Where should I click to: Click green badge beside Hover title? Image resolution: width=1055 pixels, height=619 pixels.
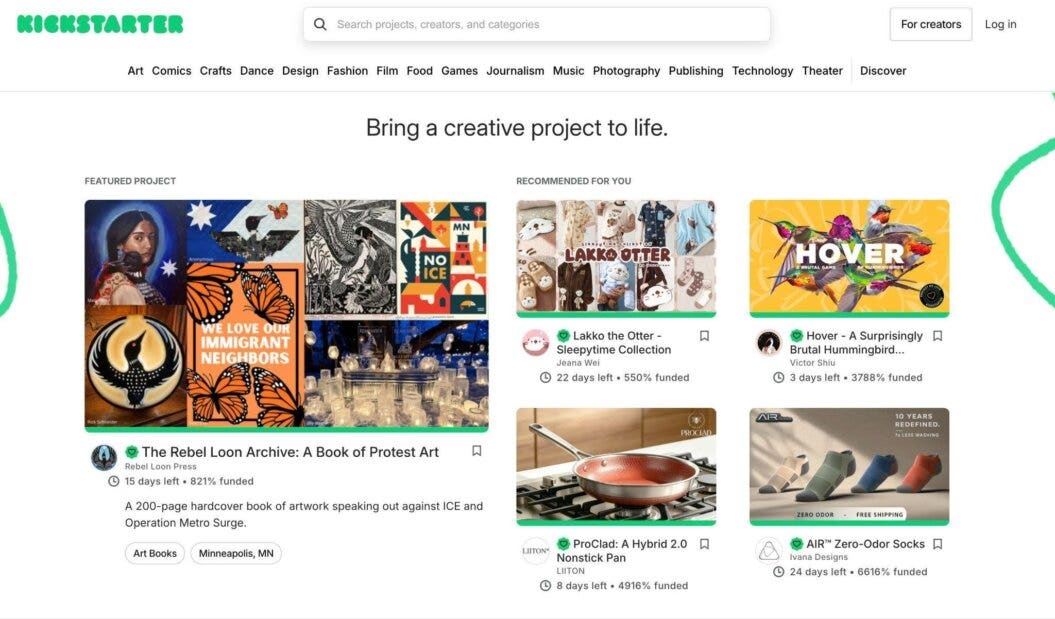click(x=796, y=336)
